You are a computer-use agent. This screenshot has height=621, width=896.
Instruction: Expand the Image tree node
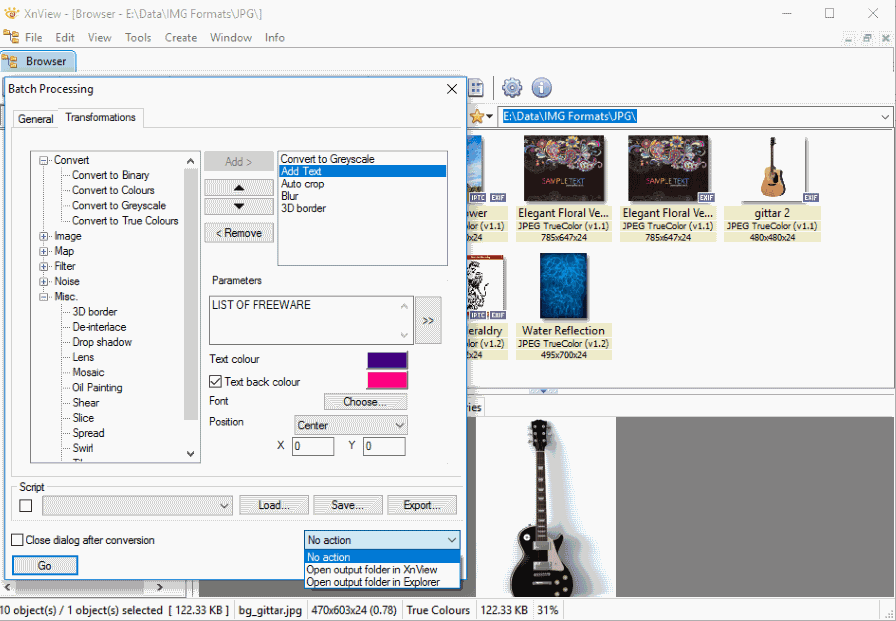tap(43, 236)
